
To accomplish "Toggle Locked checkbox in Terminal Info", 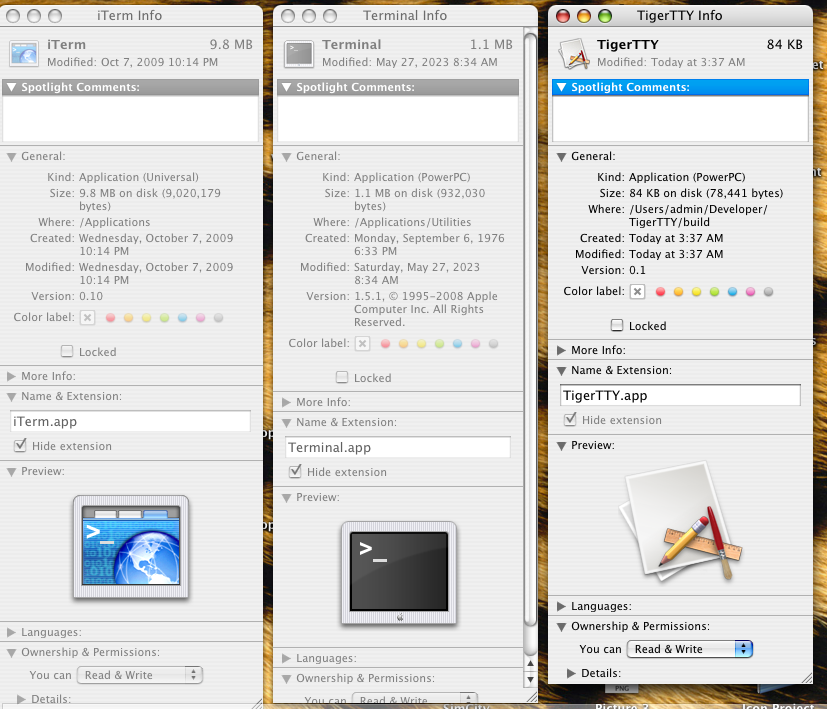I will (342, 377).
